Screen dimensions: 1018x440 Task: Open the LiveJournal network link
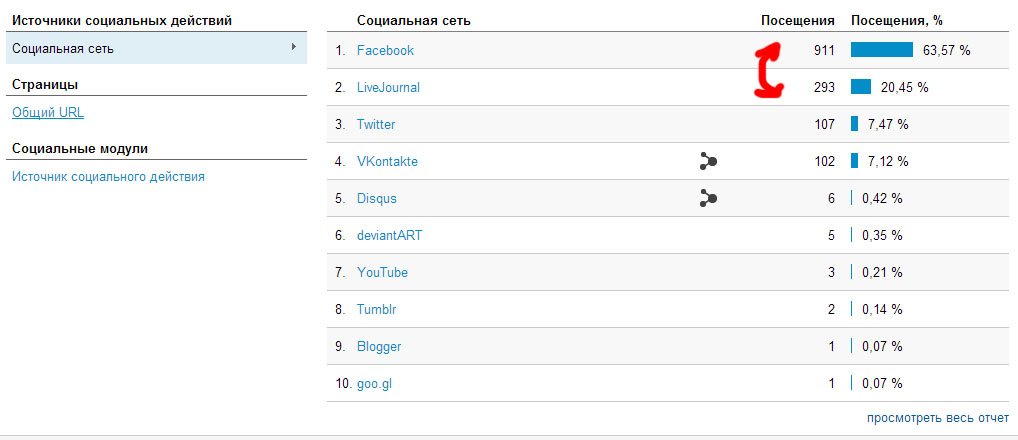388,88
